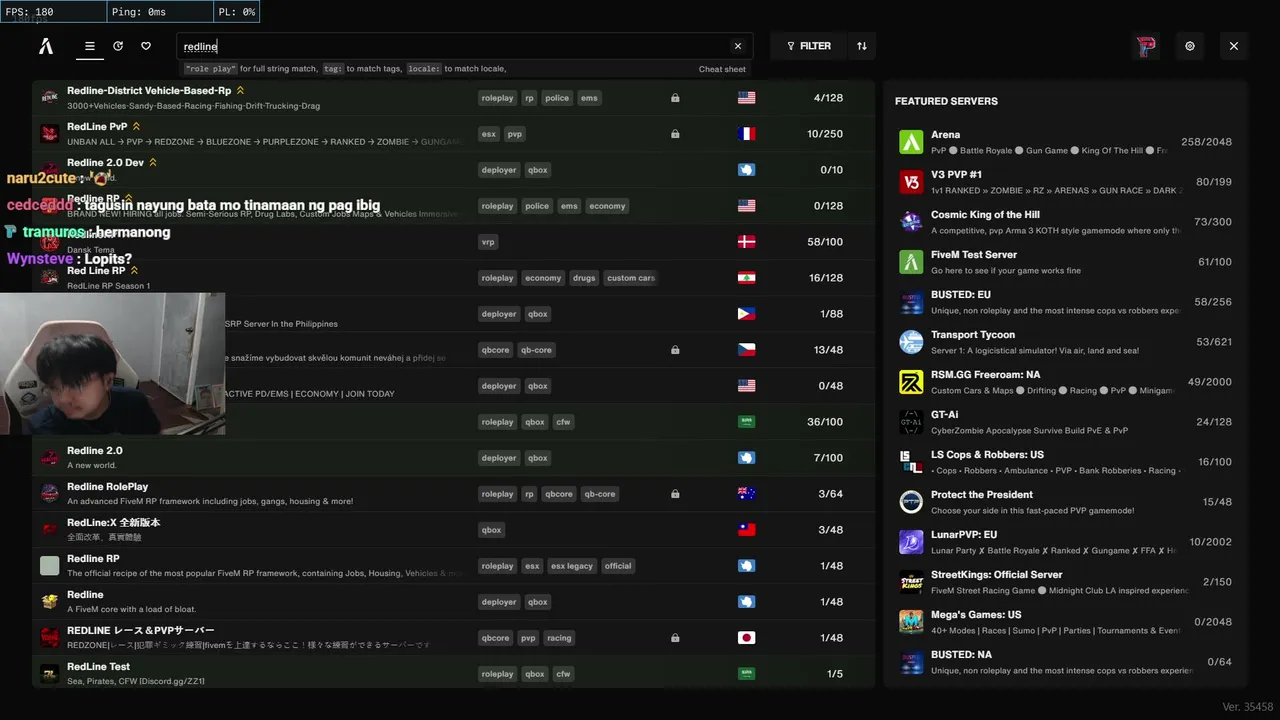This screenshot has height=720, width=1280.
Task: Click the LunarPVP: EU server icon
Action: [x=911, y=542]
